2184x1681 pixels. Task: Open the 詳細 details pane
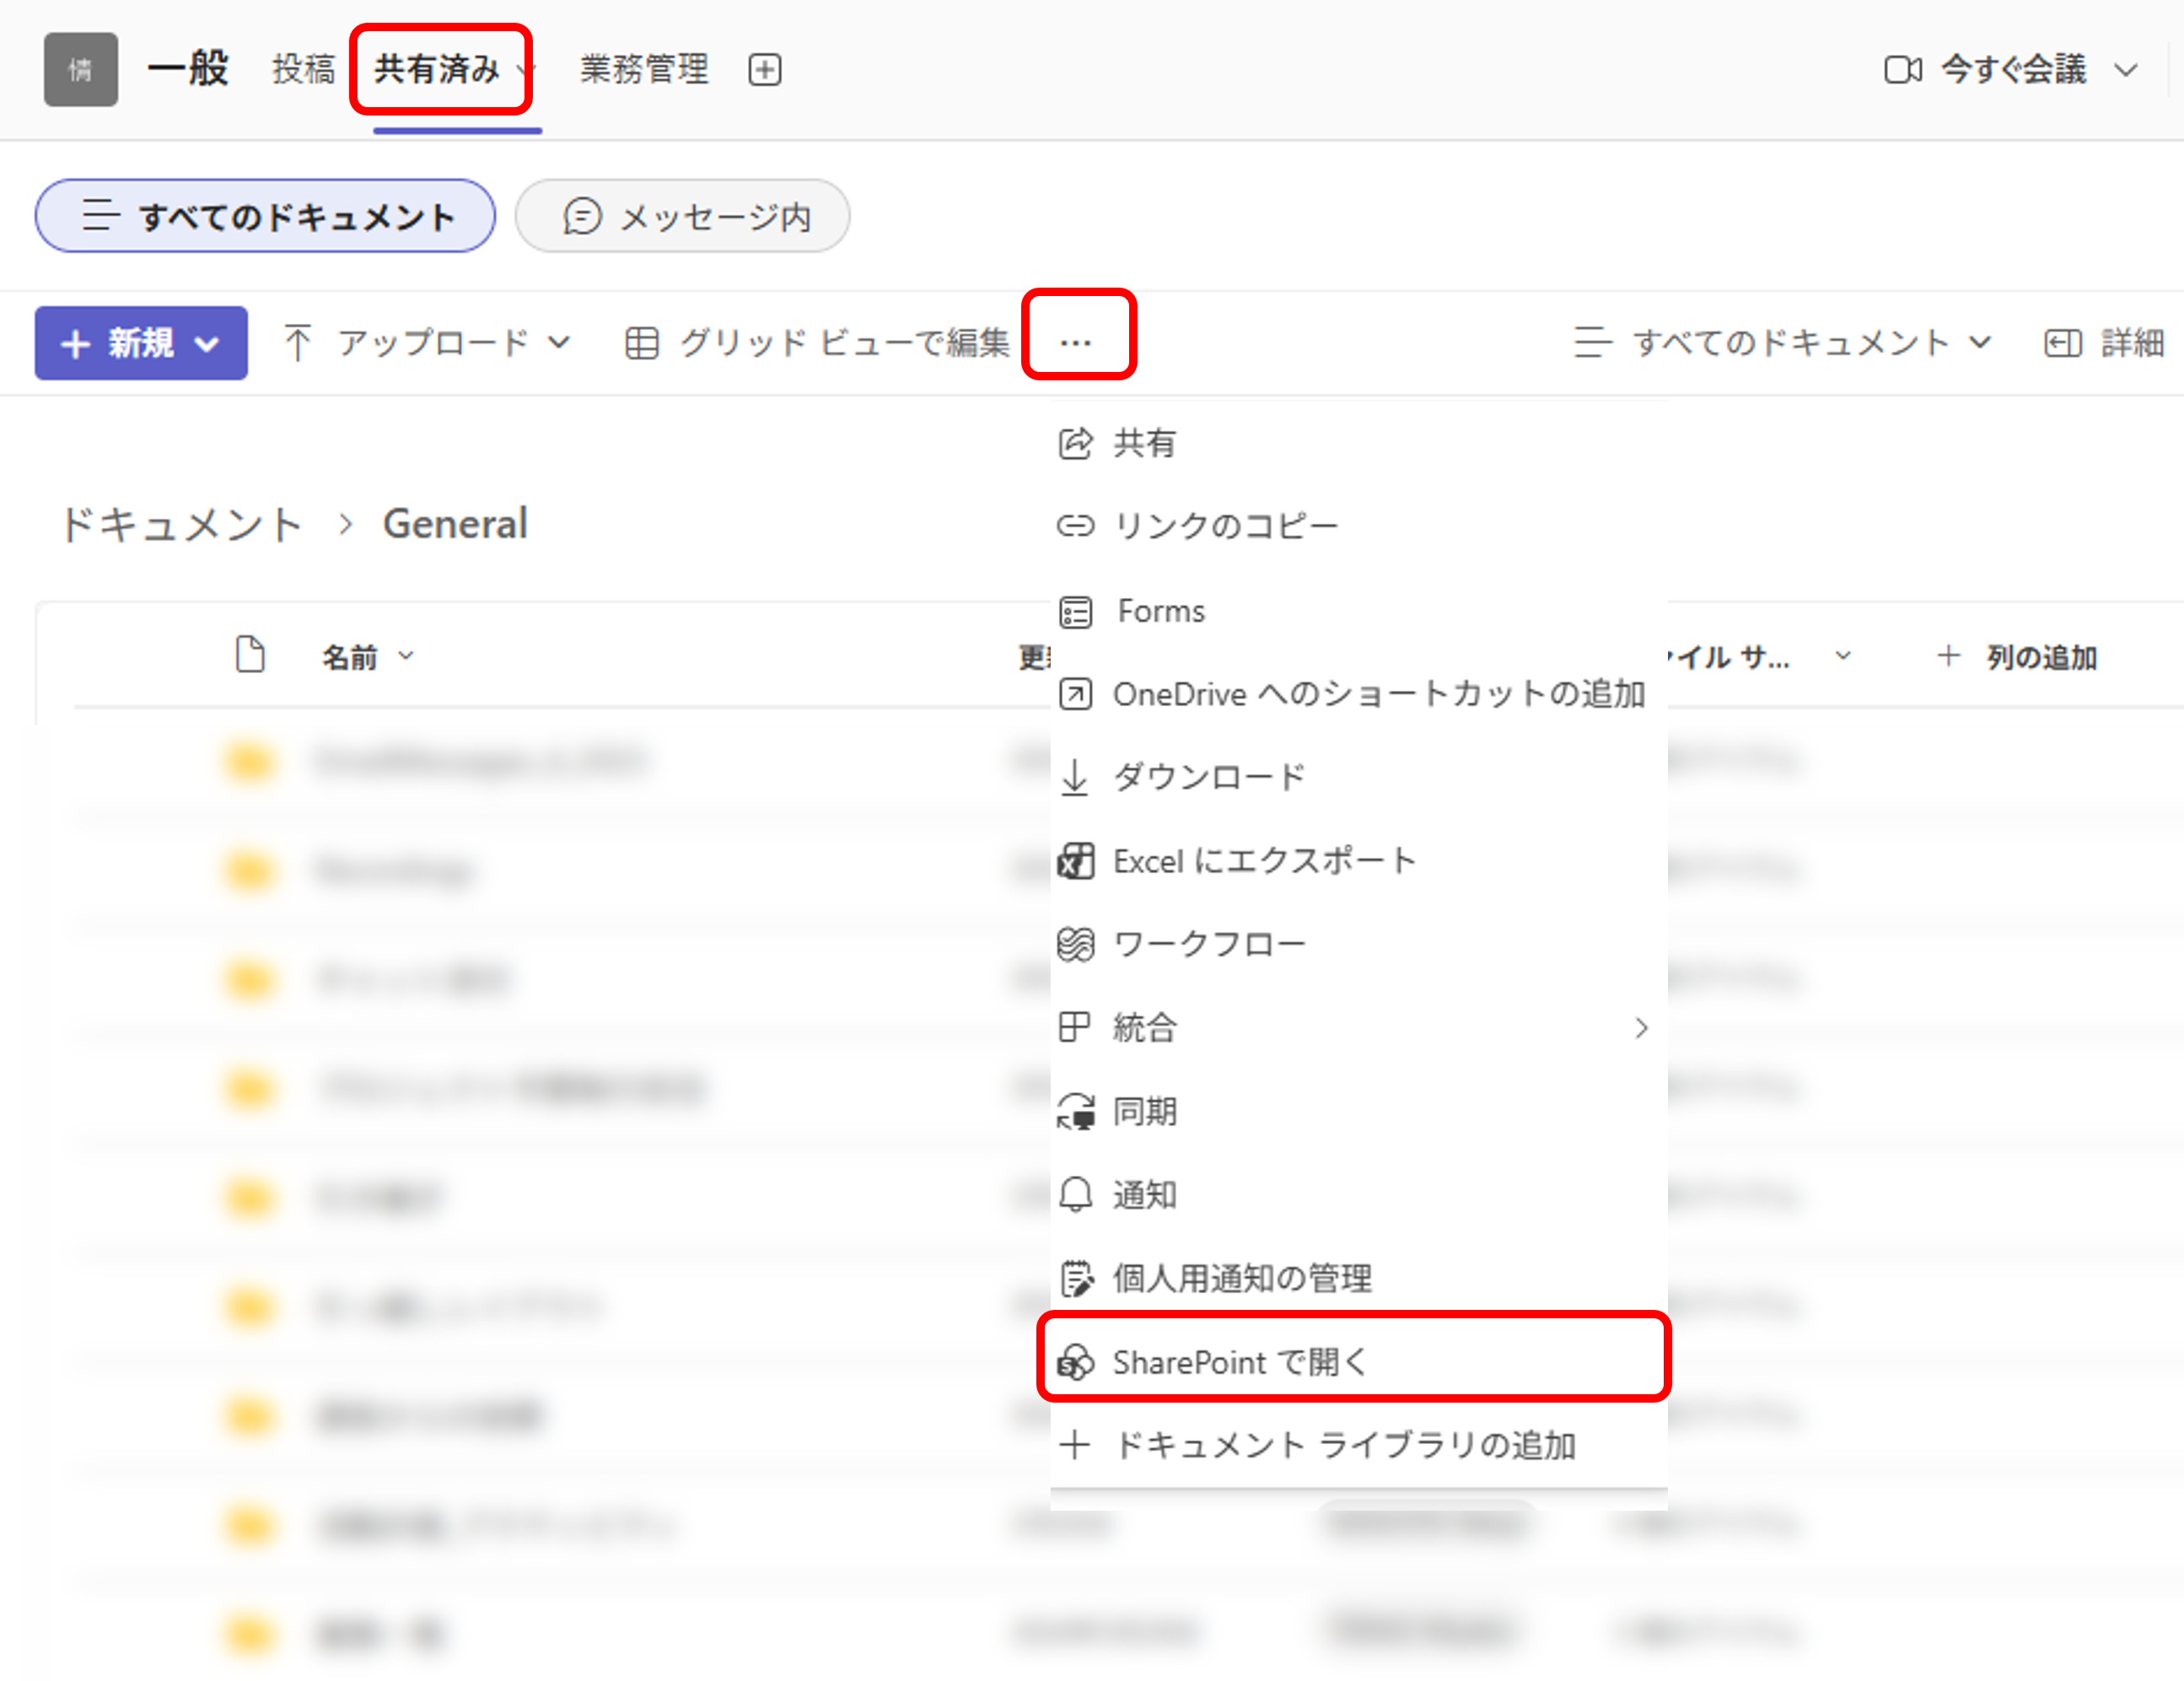2104,343
